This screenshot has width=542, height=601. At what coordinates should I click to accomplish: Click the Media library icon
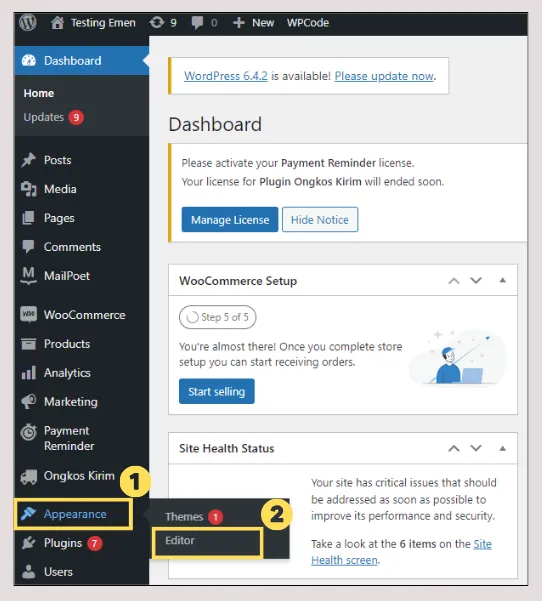[28, 189]
